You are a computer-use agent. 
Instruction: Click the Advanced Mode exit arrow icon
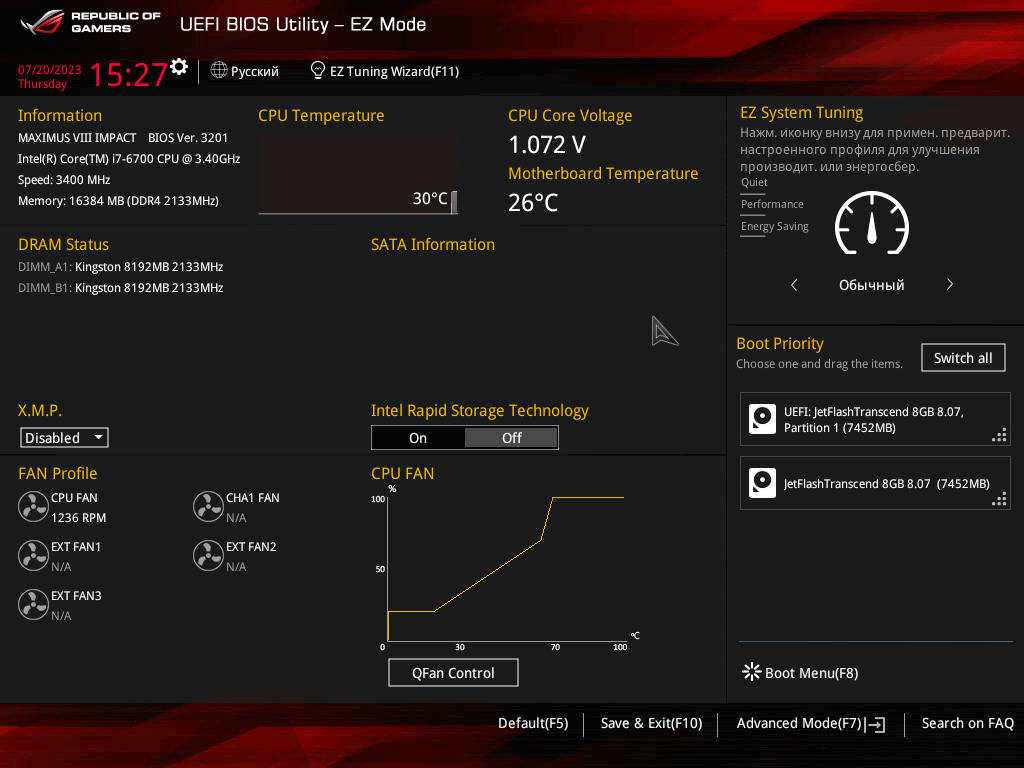875,724
